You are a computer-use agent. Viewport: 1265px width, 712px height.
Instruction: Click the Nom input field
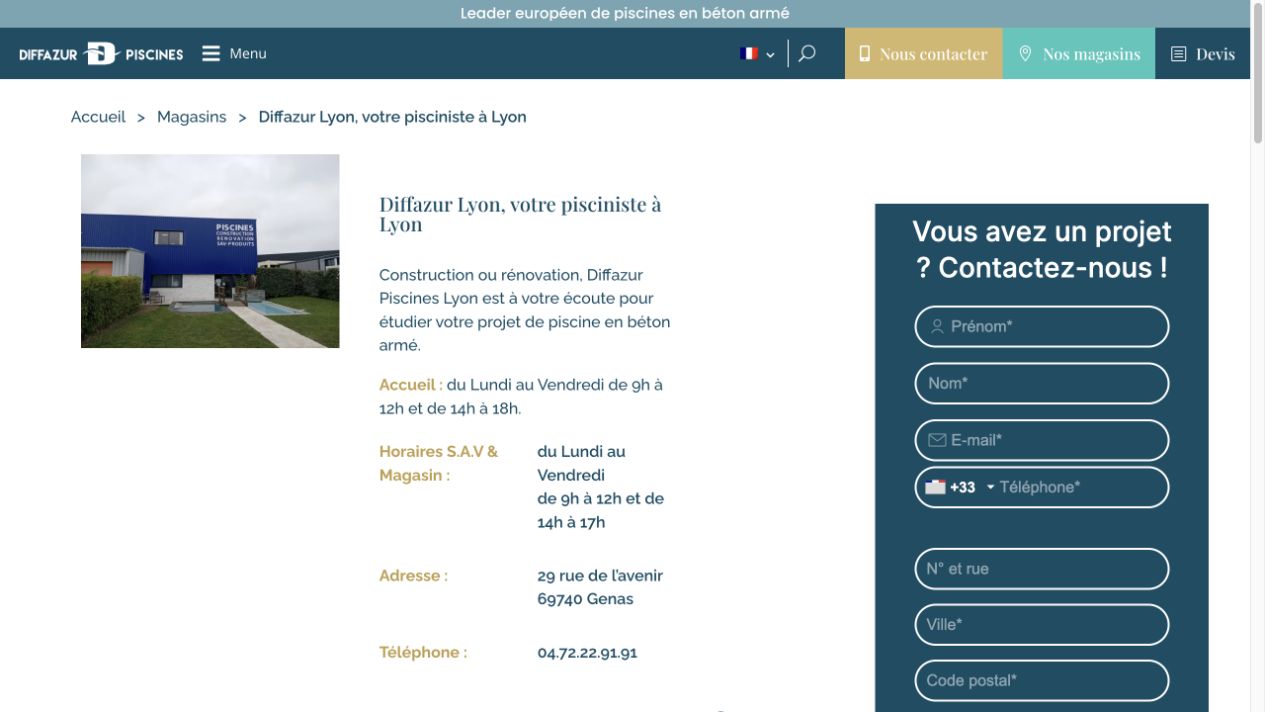point(1041,383)
